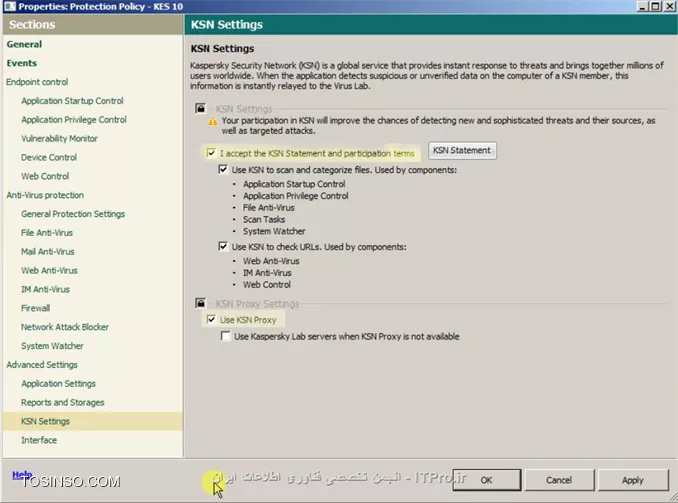678x503 pixels.
Task: Confirm with the OK button
Action: [486, 480]
